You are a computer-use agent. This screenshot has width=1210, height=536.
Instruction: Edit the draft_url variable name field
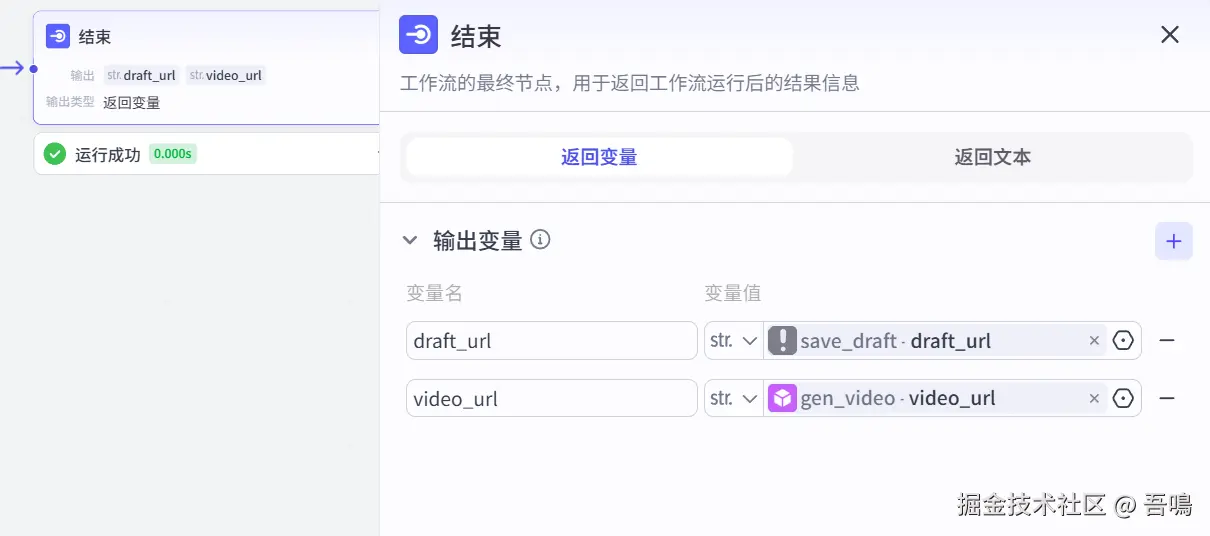(x=552, y=341)
